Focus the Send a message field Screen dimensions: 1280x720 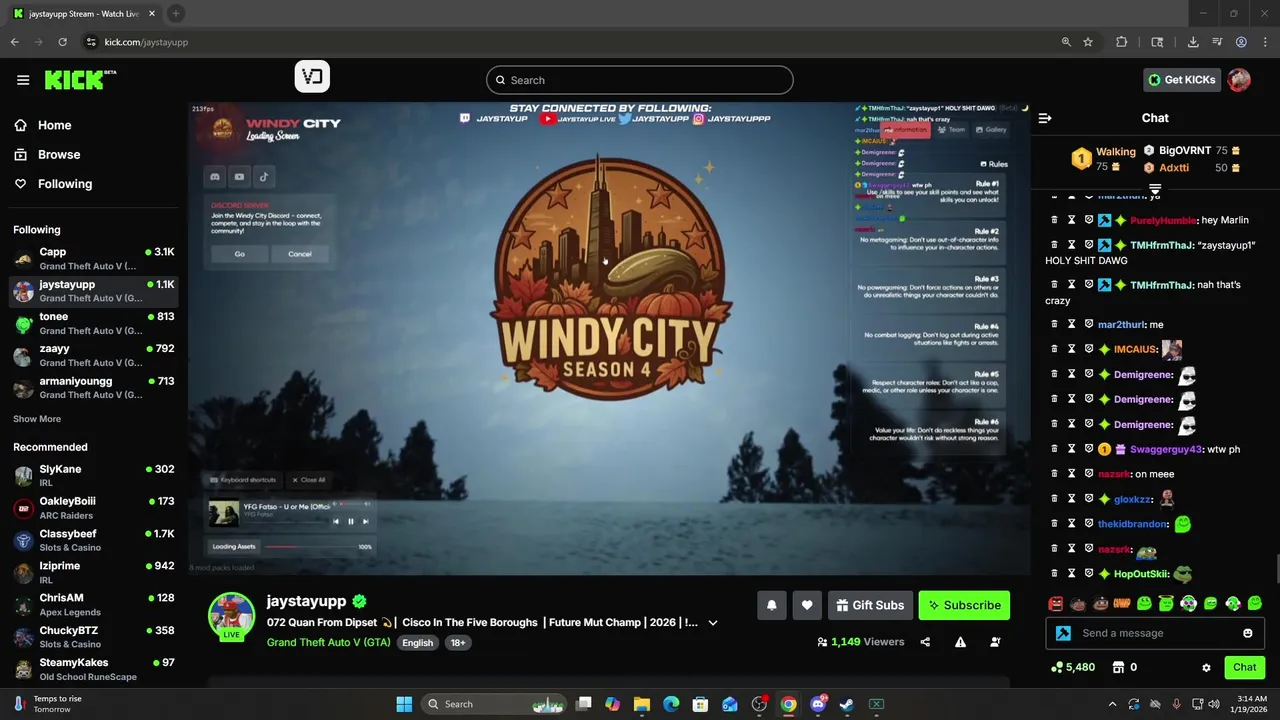coord(1153,633)
